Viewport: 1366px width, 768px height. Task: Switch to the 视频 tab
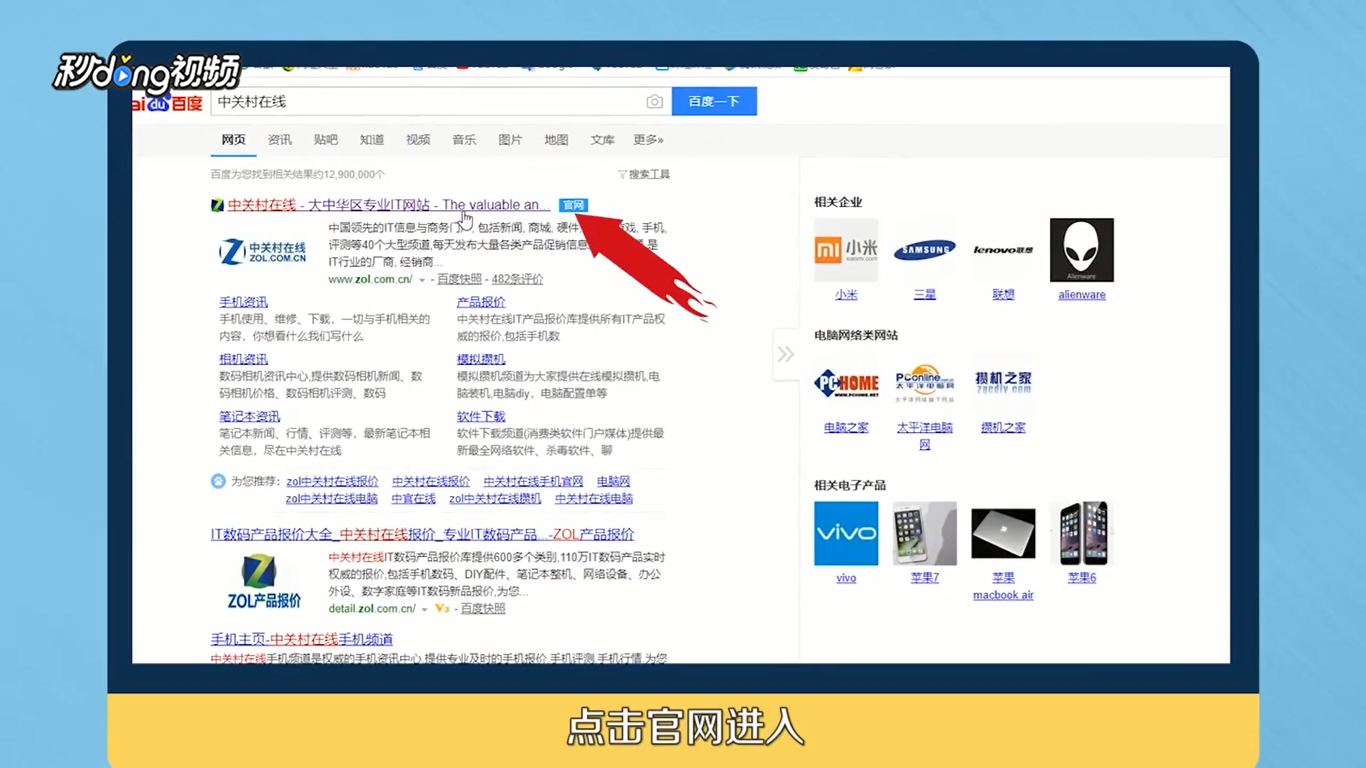coord(418,140)
